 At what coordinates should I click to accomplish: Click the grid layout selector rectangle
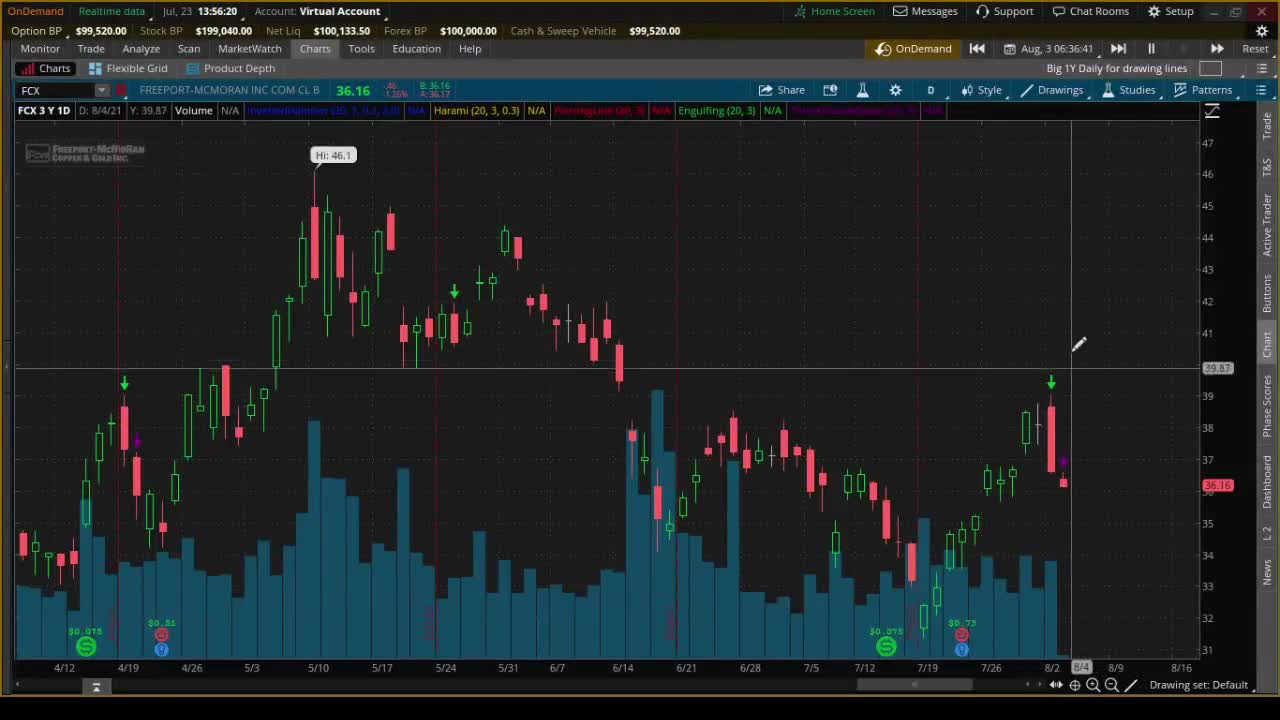click(1210, 68)
